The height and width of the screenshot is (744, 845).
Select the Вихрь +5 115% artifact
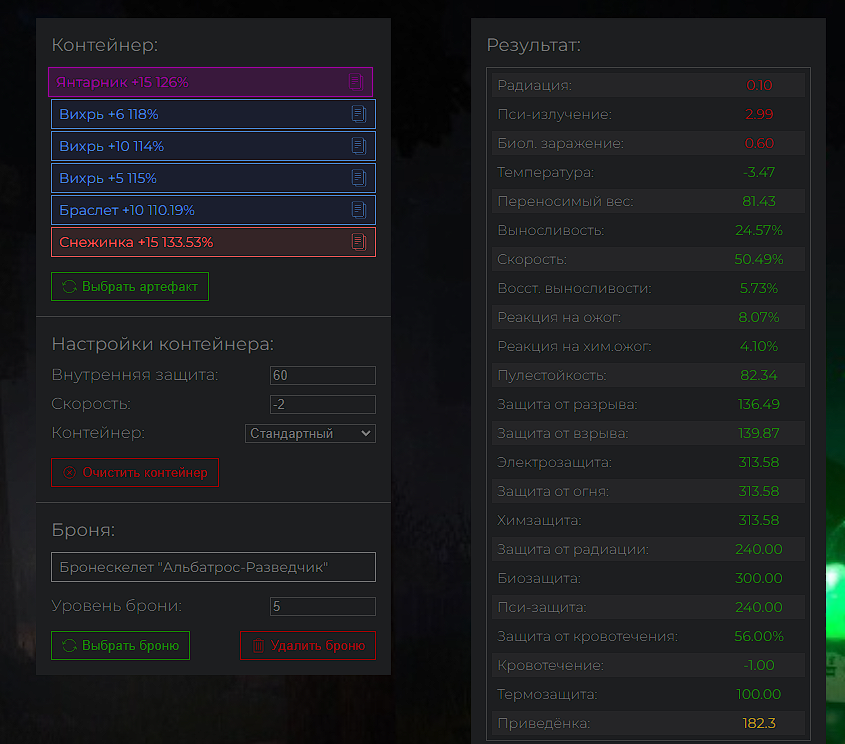point(213,178)
